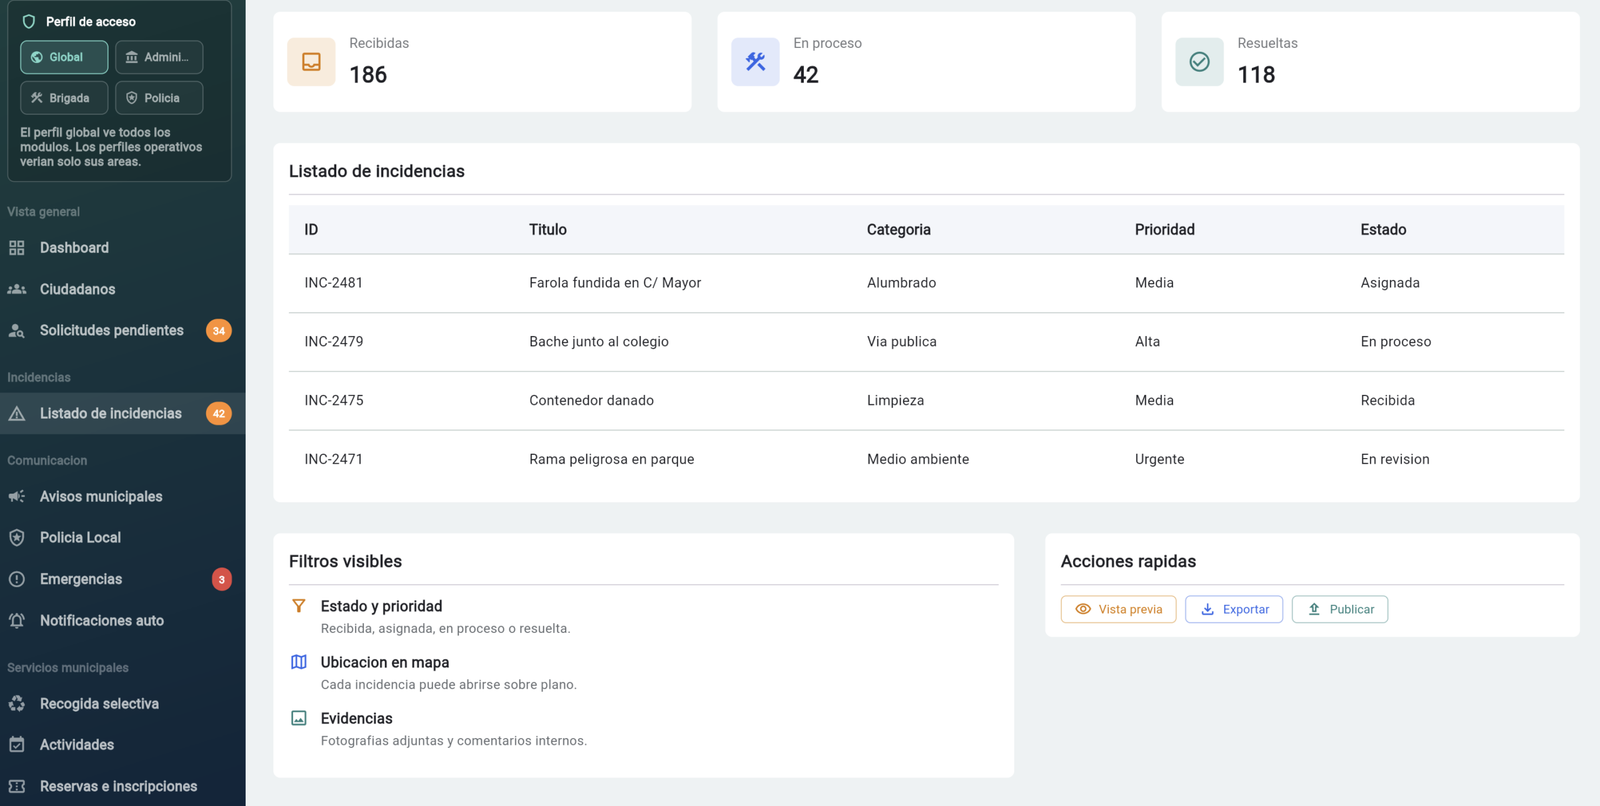Screen dimensions: 1600x806
Task: Click the Resueltas checkmark icon
Action: [x=1200, y=62]
